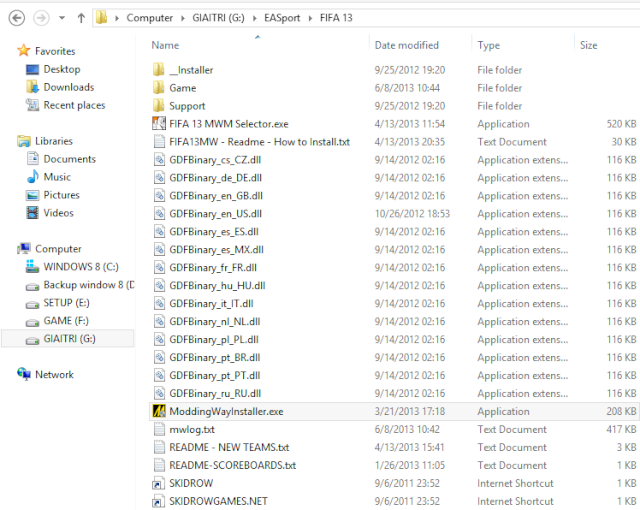This screenshot has width=640, height=510.
Task: Sort files by the Size column header
Action: pyautogui.click(x=589, y=45)
